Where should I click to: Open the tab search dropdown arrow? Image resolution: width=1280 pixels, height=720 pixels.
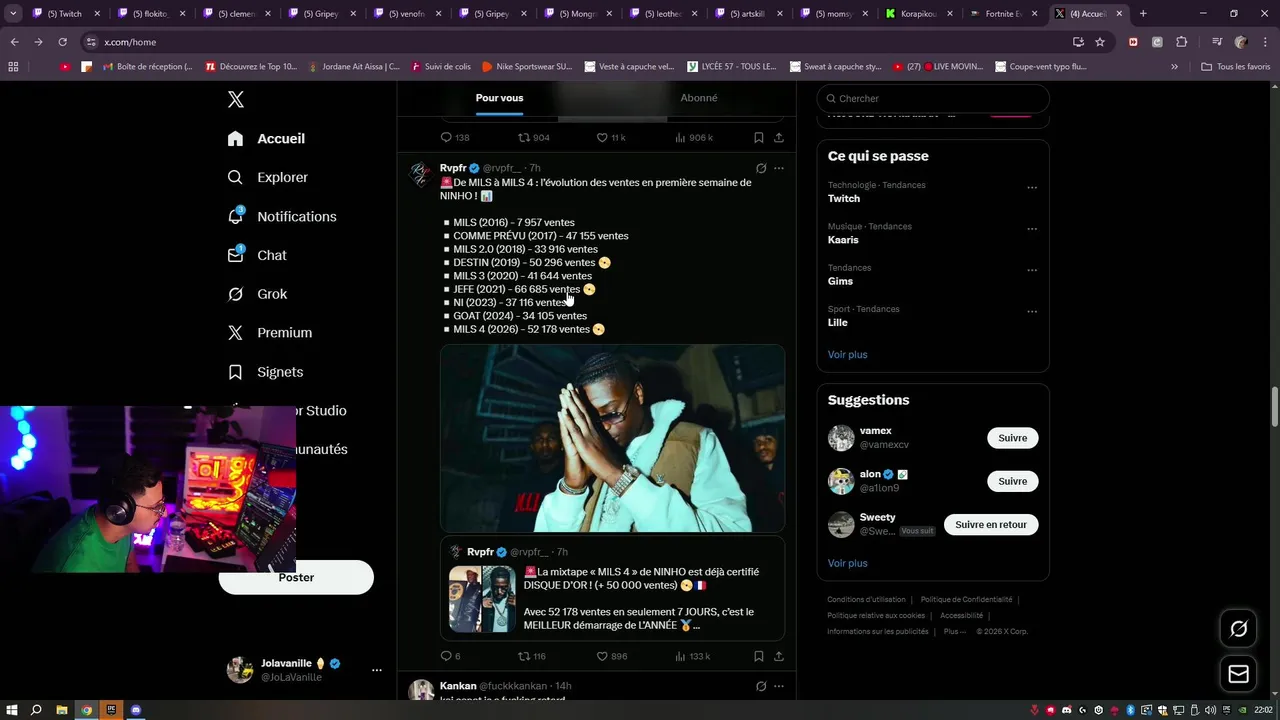click(x=14, y=14)
